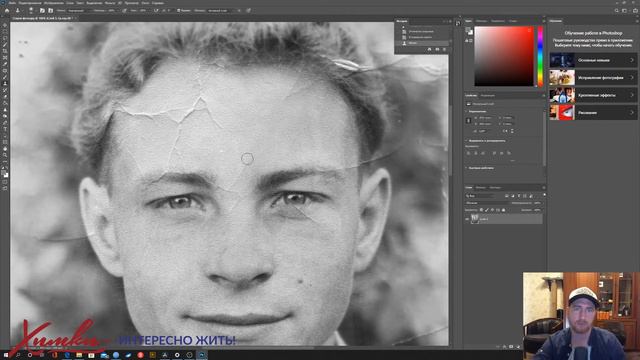The width and height of the screenshot is (640, 360).
Task: Select the Type tool
Action: point(5,129)
